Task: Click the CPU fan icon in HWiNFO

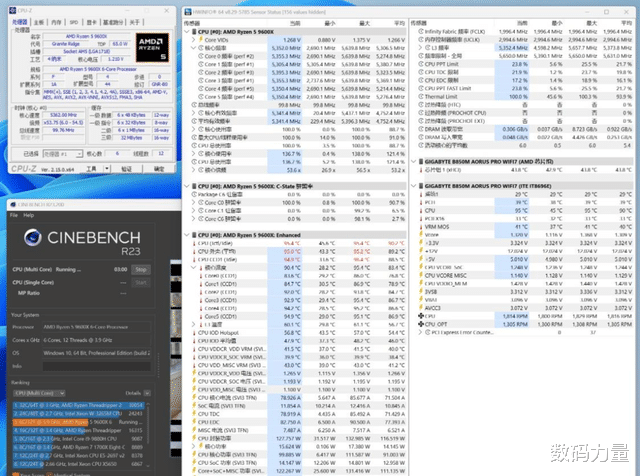Action: [421, 316]
